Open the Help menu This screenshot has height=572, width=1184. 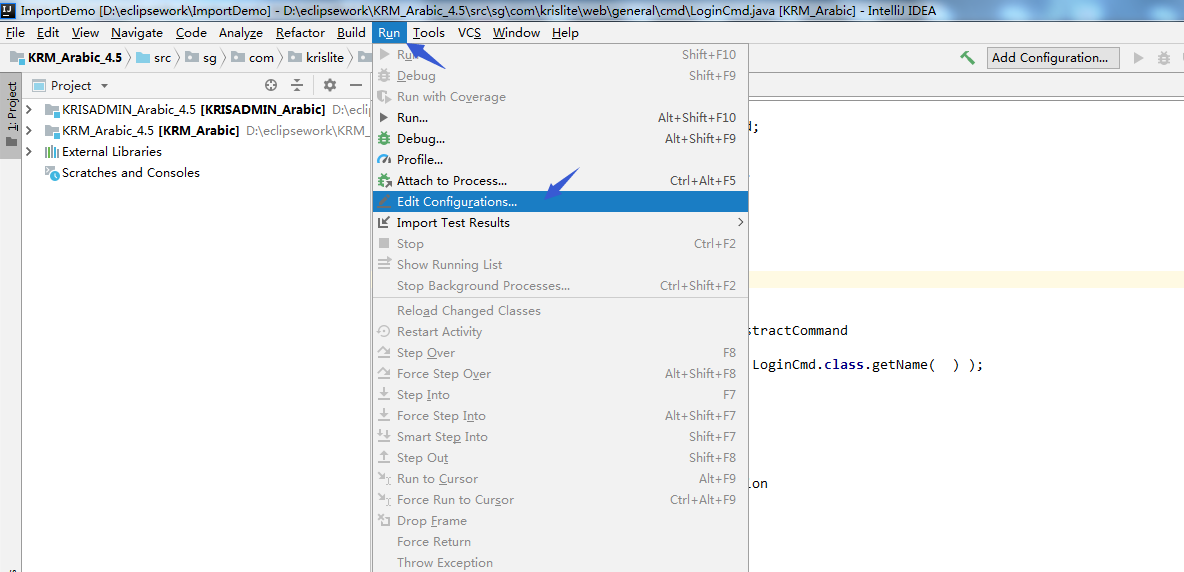pos(565,32)
